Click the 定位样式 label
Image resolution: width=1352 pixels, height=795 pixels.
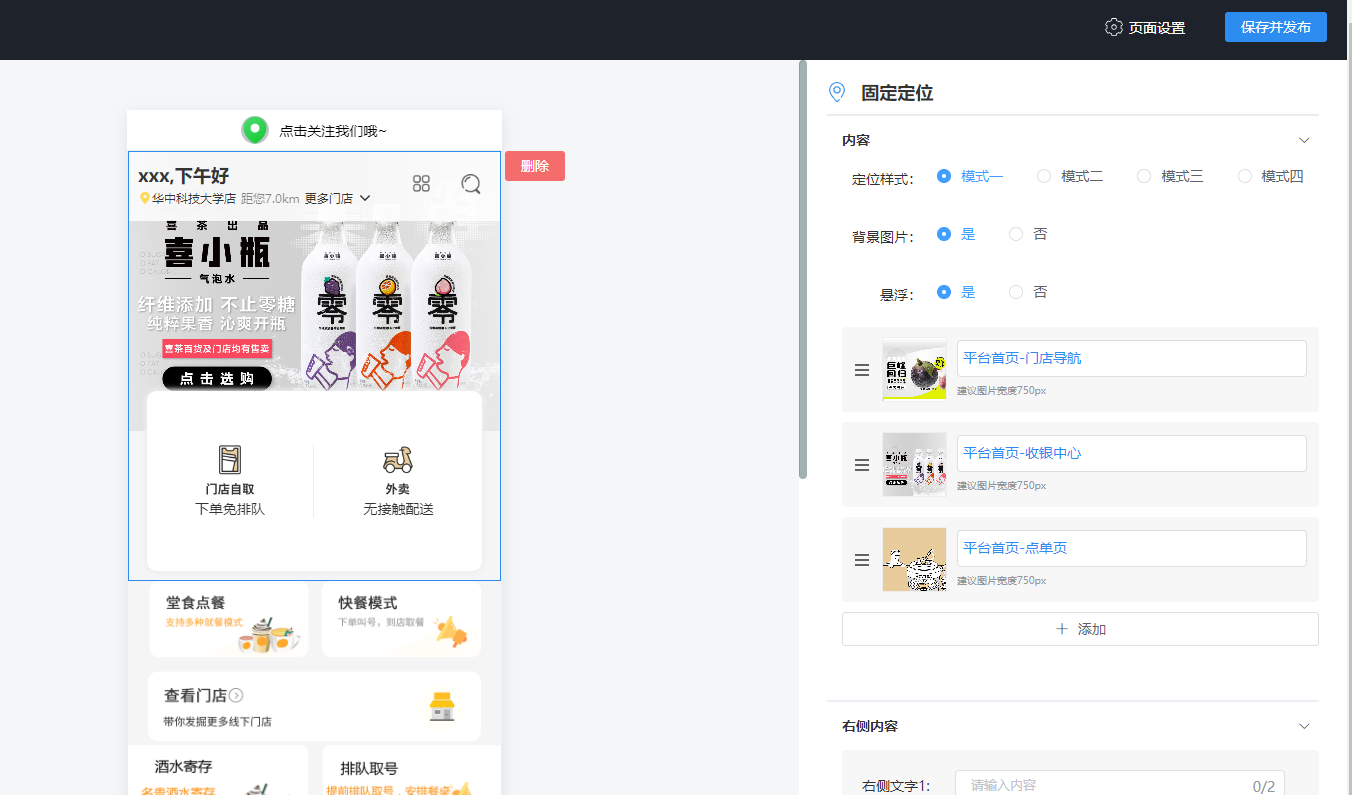tap(883, 179)
